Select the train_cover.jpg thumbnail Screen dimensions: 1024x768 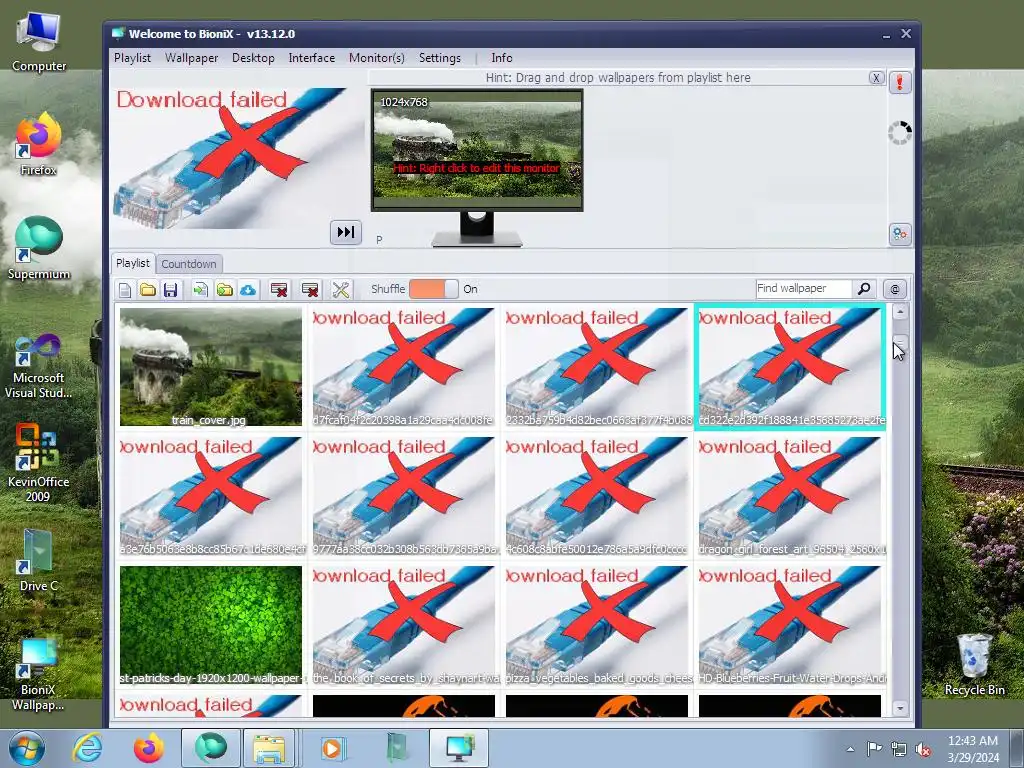point(211,367)
